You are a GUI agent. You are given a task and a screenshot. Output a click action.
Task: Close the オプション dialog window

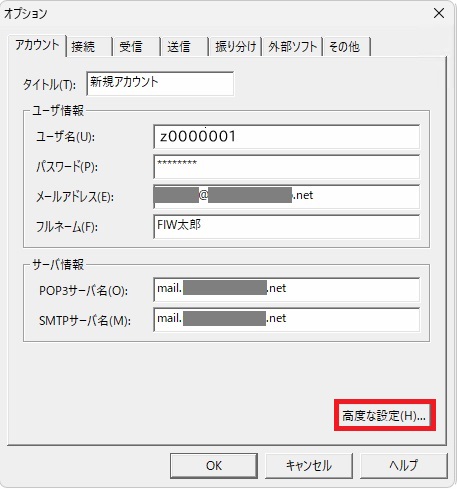(x=439, y=13)
